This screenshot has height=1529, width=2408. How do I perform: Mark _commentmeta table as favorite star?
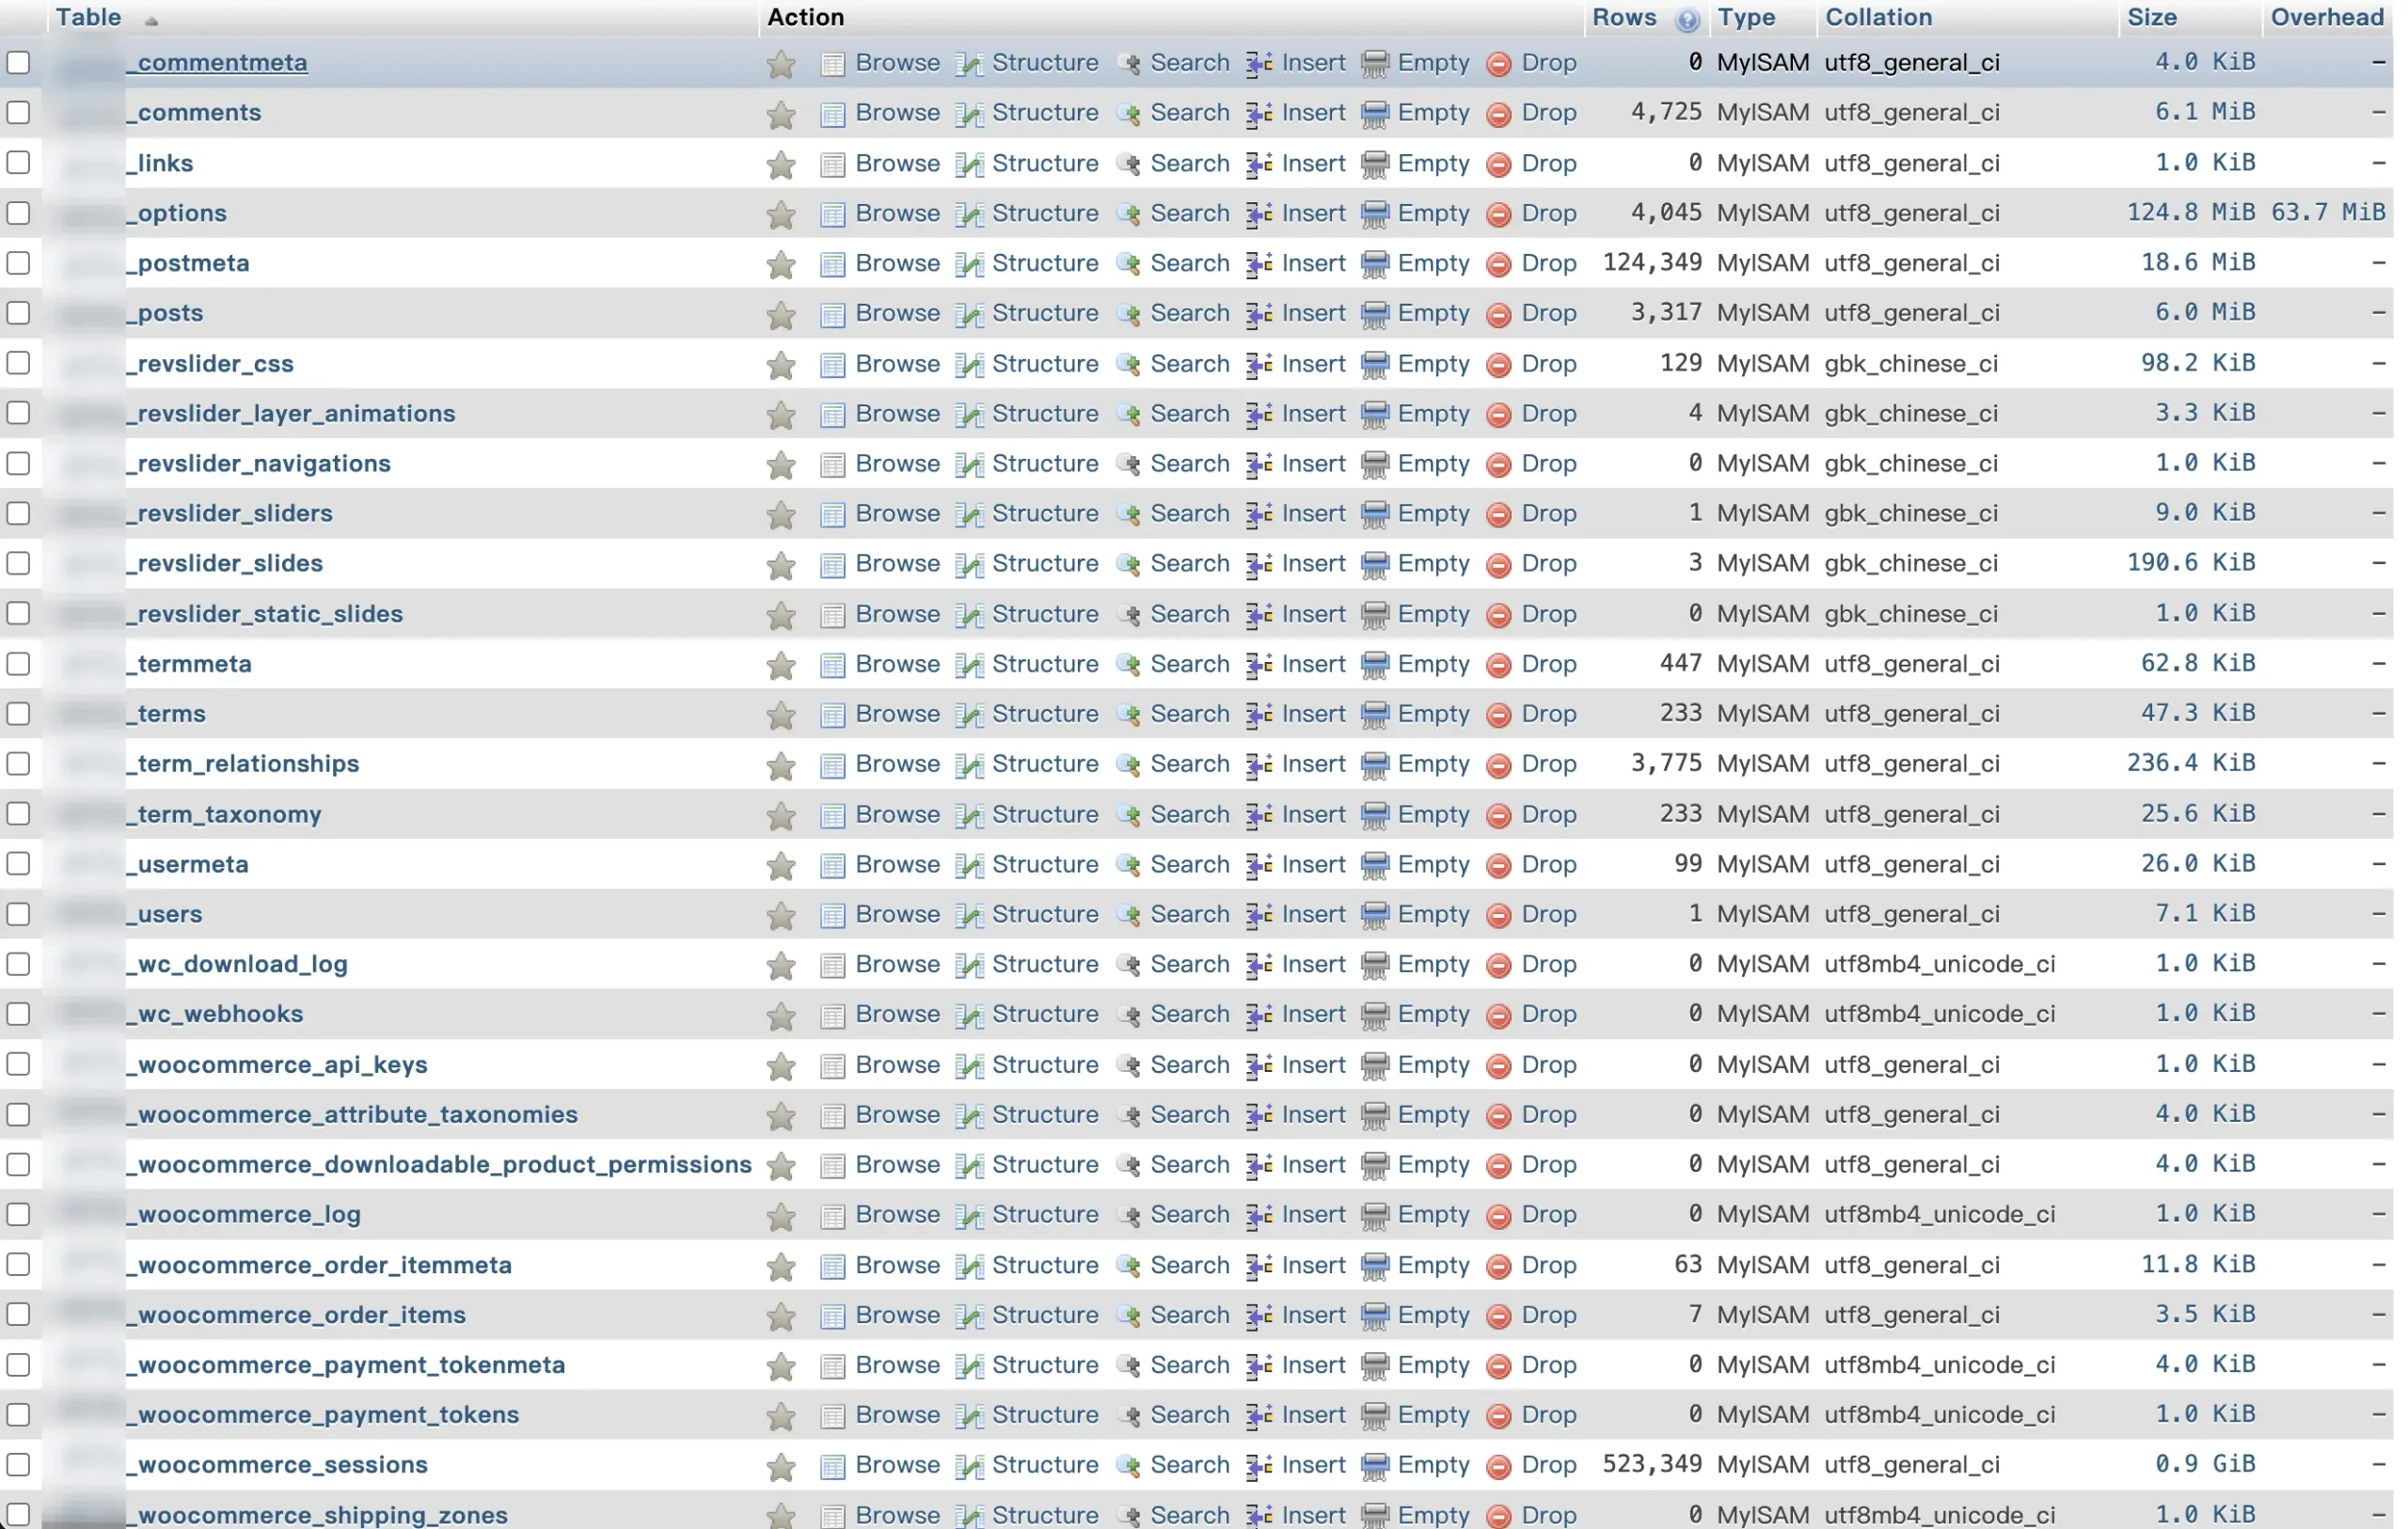pos(781,64)
